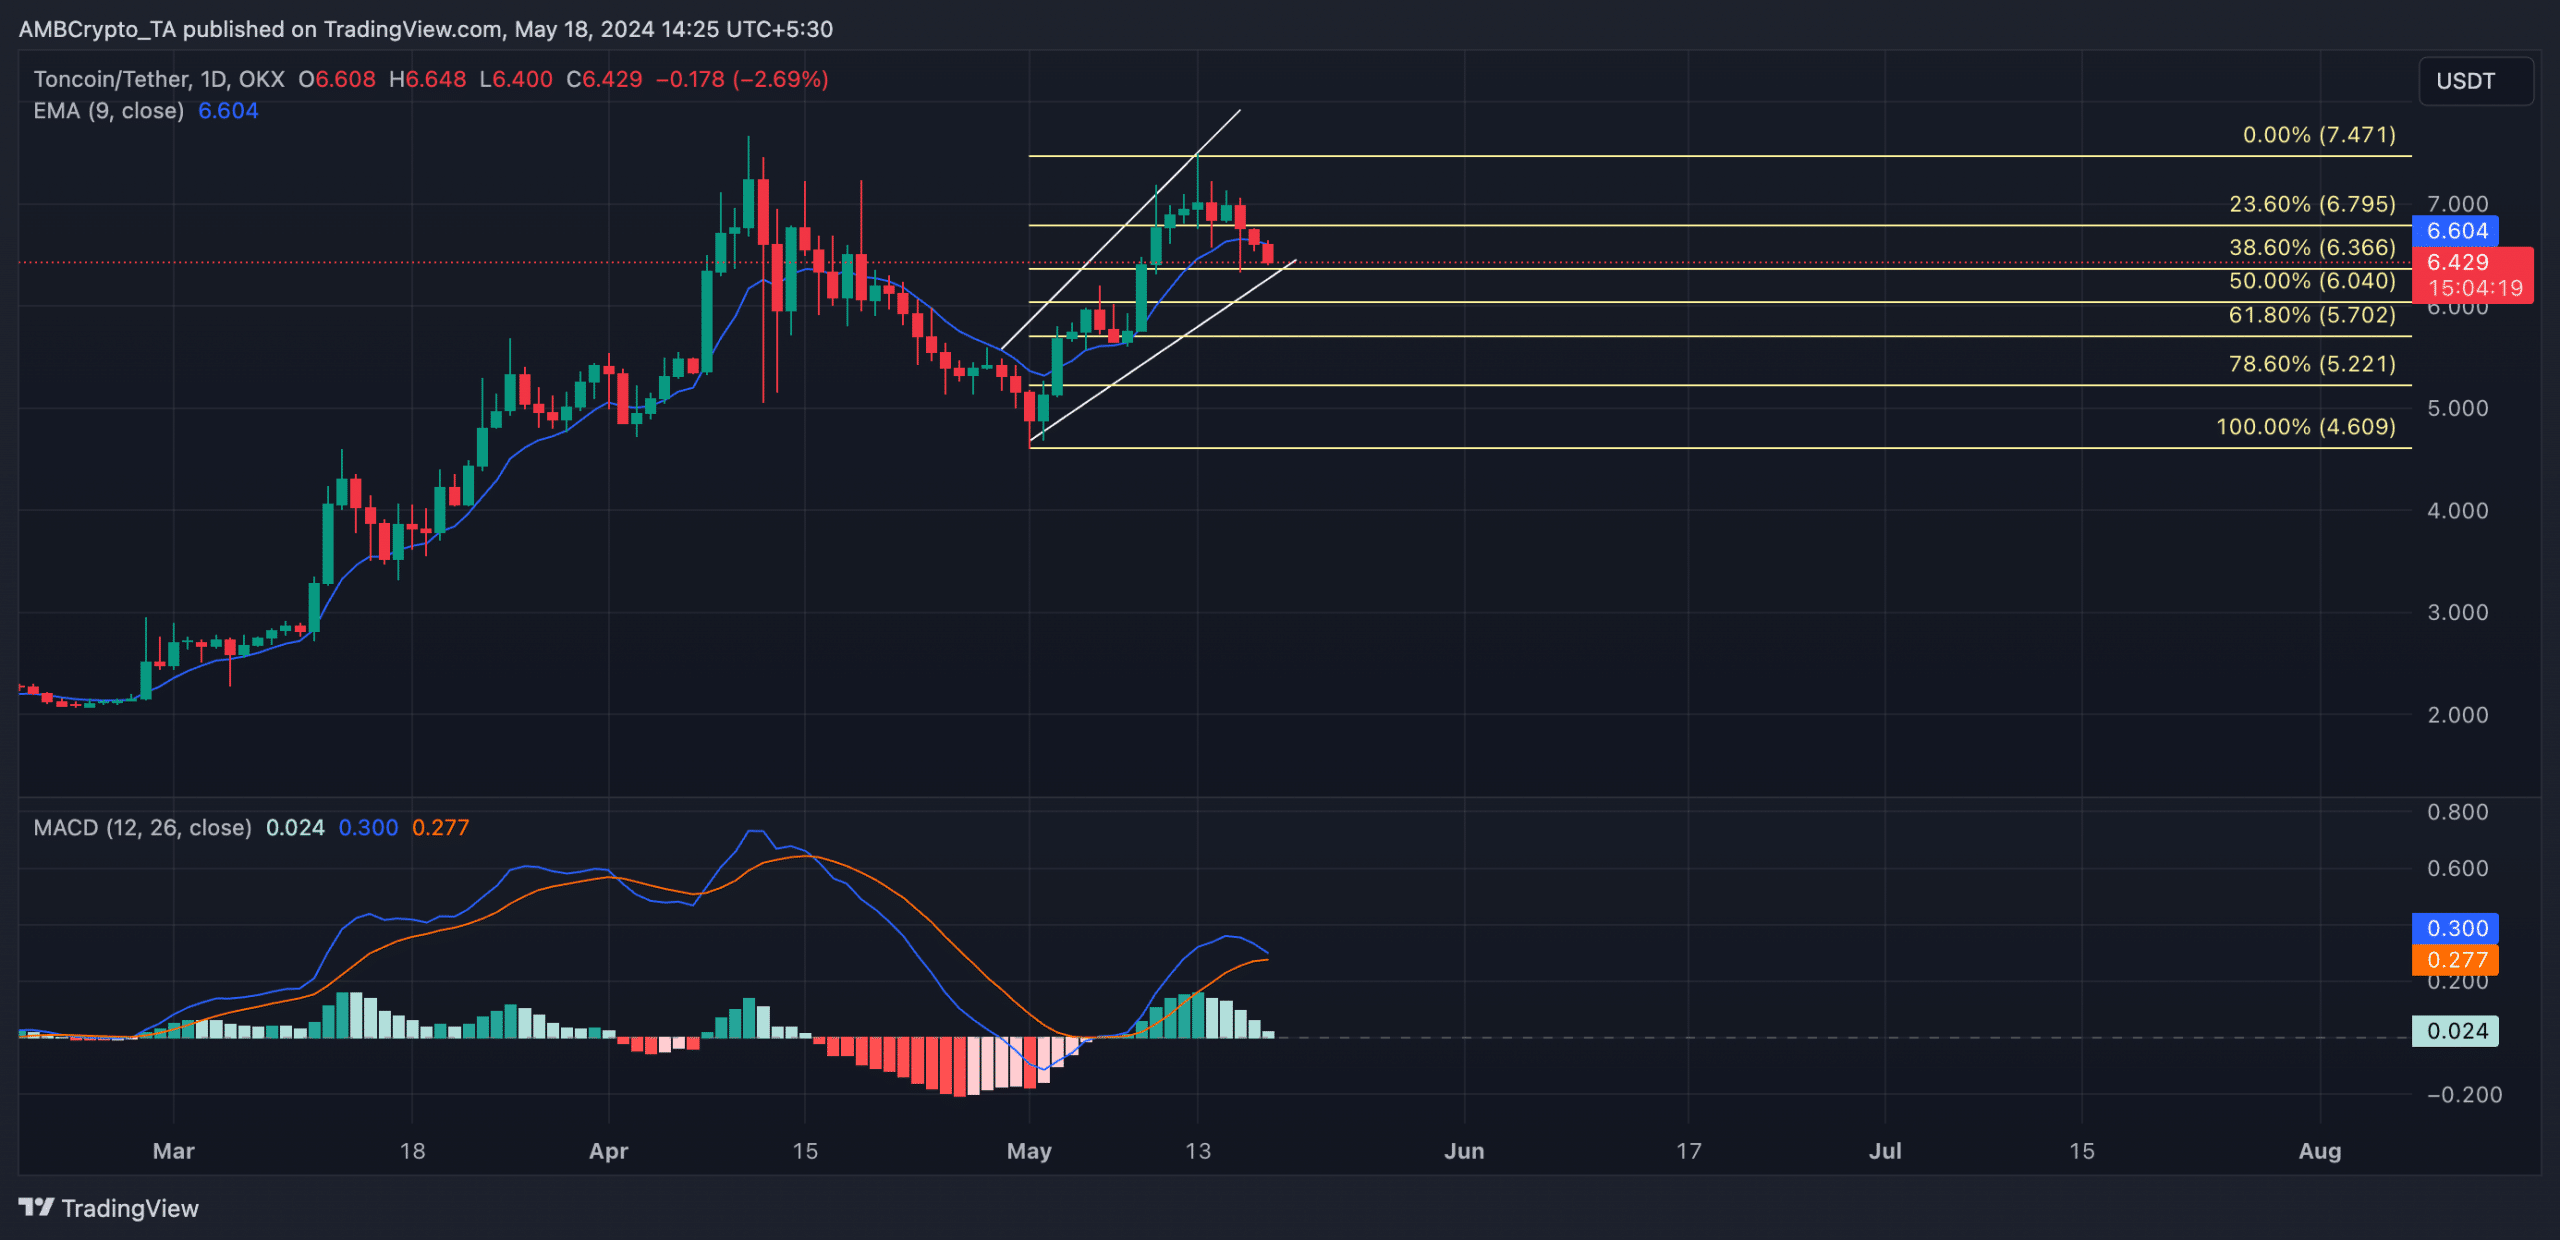Click the 4.000 price axis label
Screen dimensions: 2560x1240
coord(2457,511)
